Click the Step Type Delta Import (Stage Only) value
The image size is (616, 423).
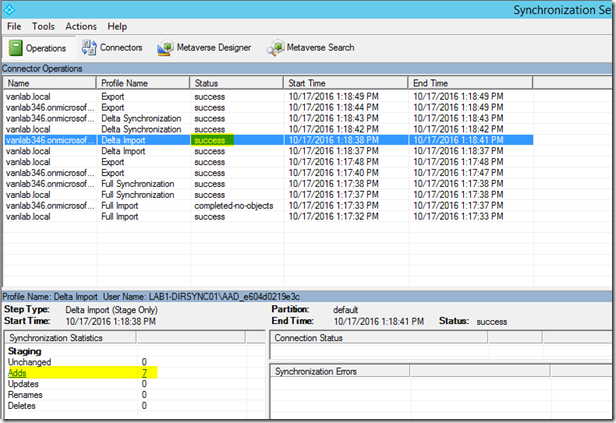pyautogui.click(x=112, y=310)
